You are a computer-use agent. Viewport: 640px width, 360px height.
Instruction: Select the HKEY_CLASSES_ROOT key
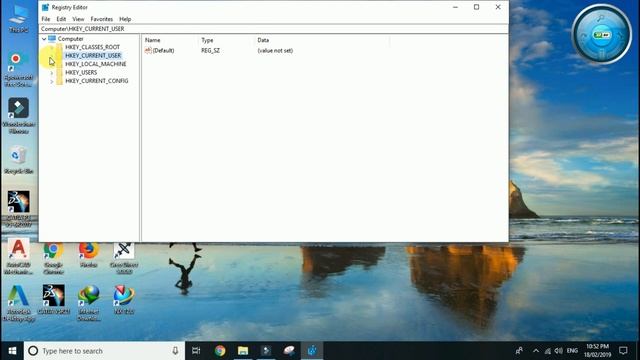coord(93,47)
